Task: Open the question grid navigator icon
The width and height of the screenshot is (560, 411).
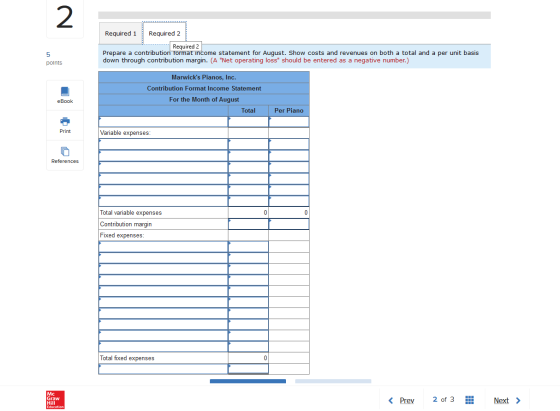Action: (x=469, y=400)
